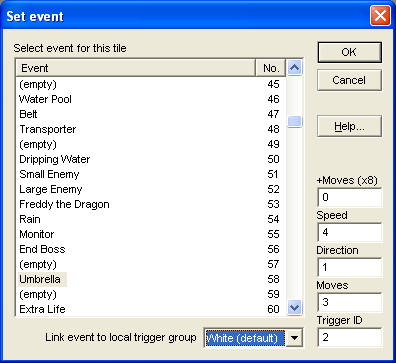Click number 60 in the No. column

click(273, 309)
